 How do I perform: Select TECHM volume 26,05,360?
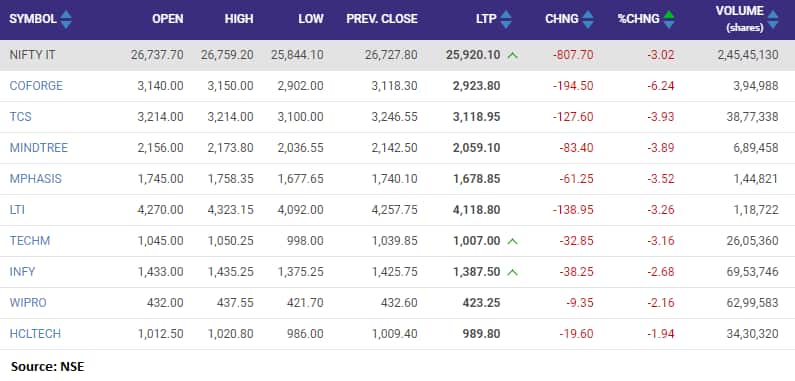coord(752,240)
